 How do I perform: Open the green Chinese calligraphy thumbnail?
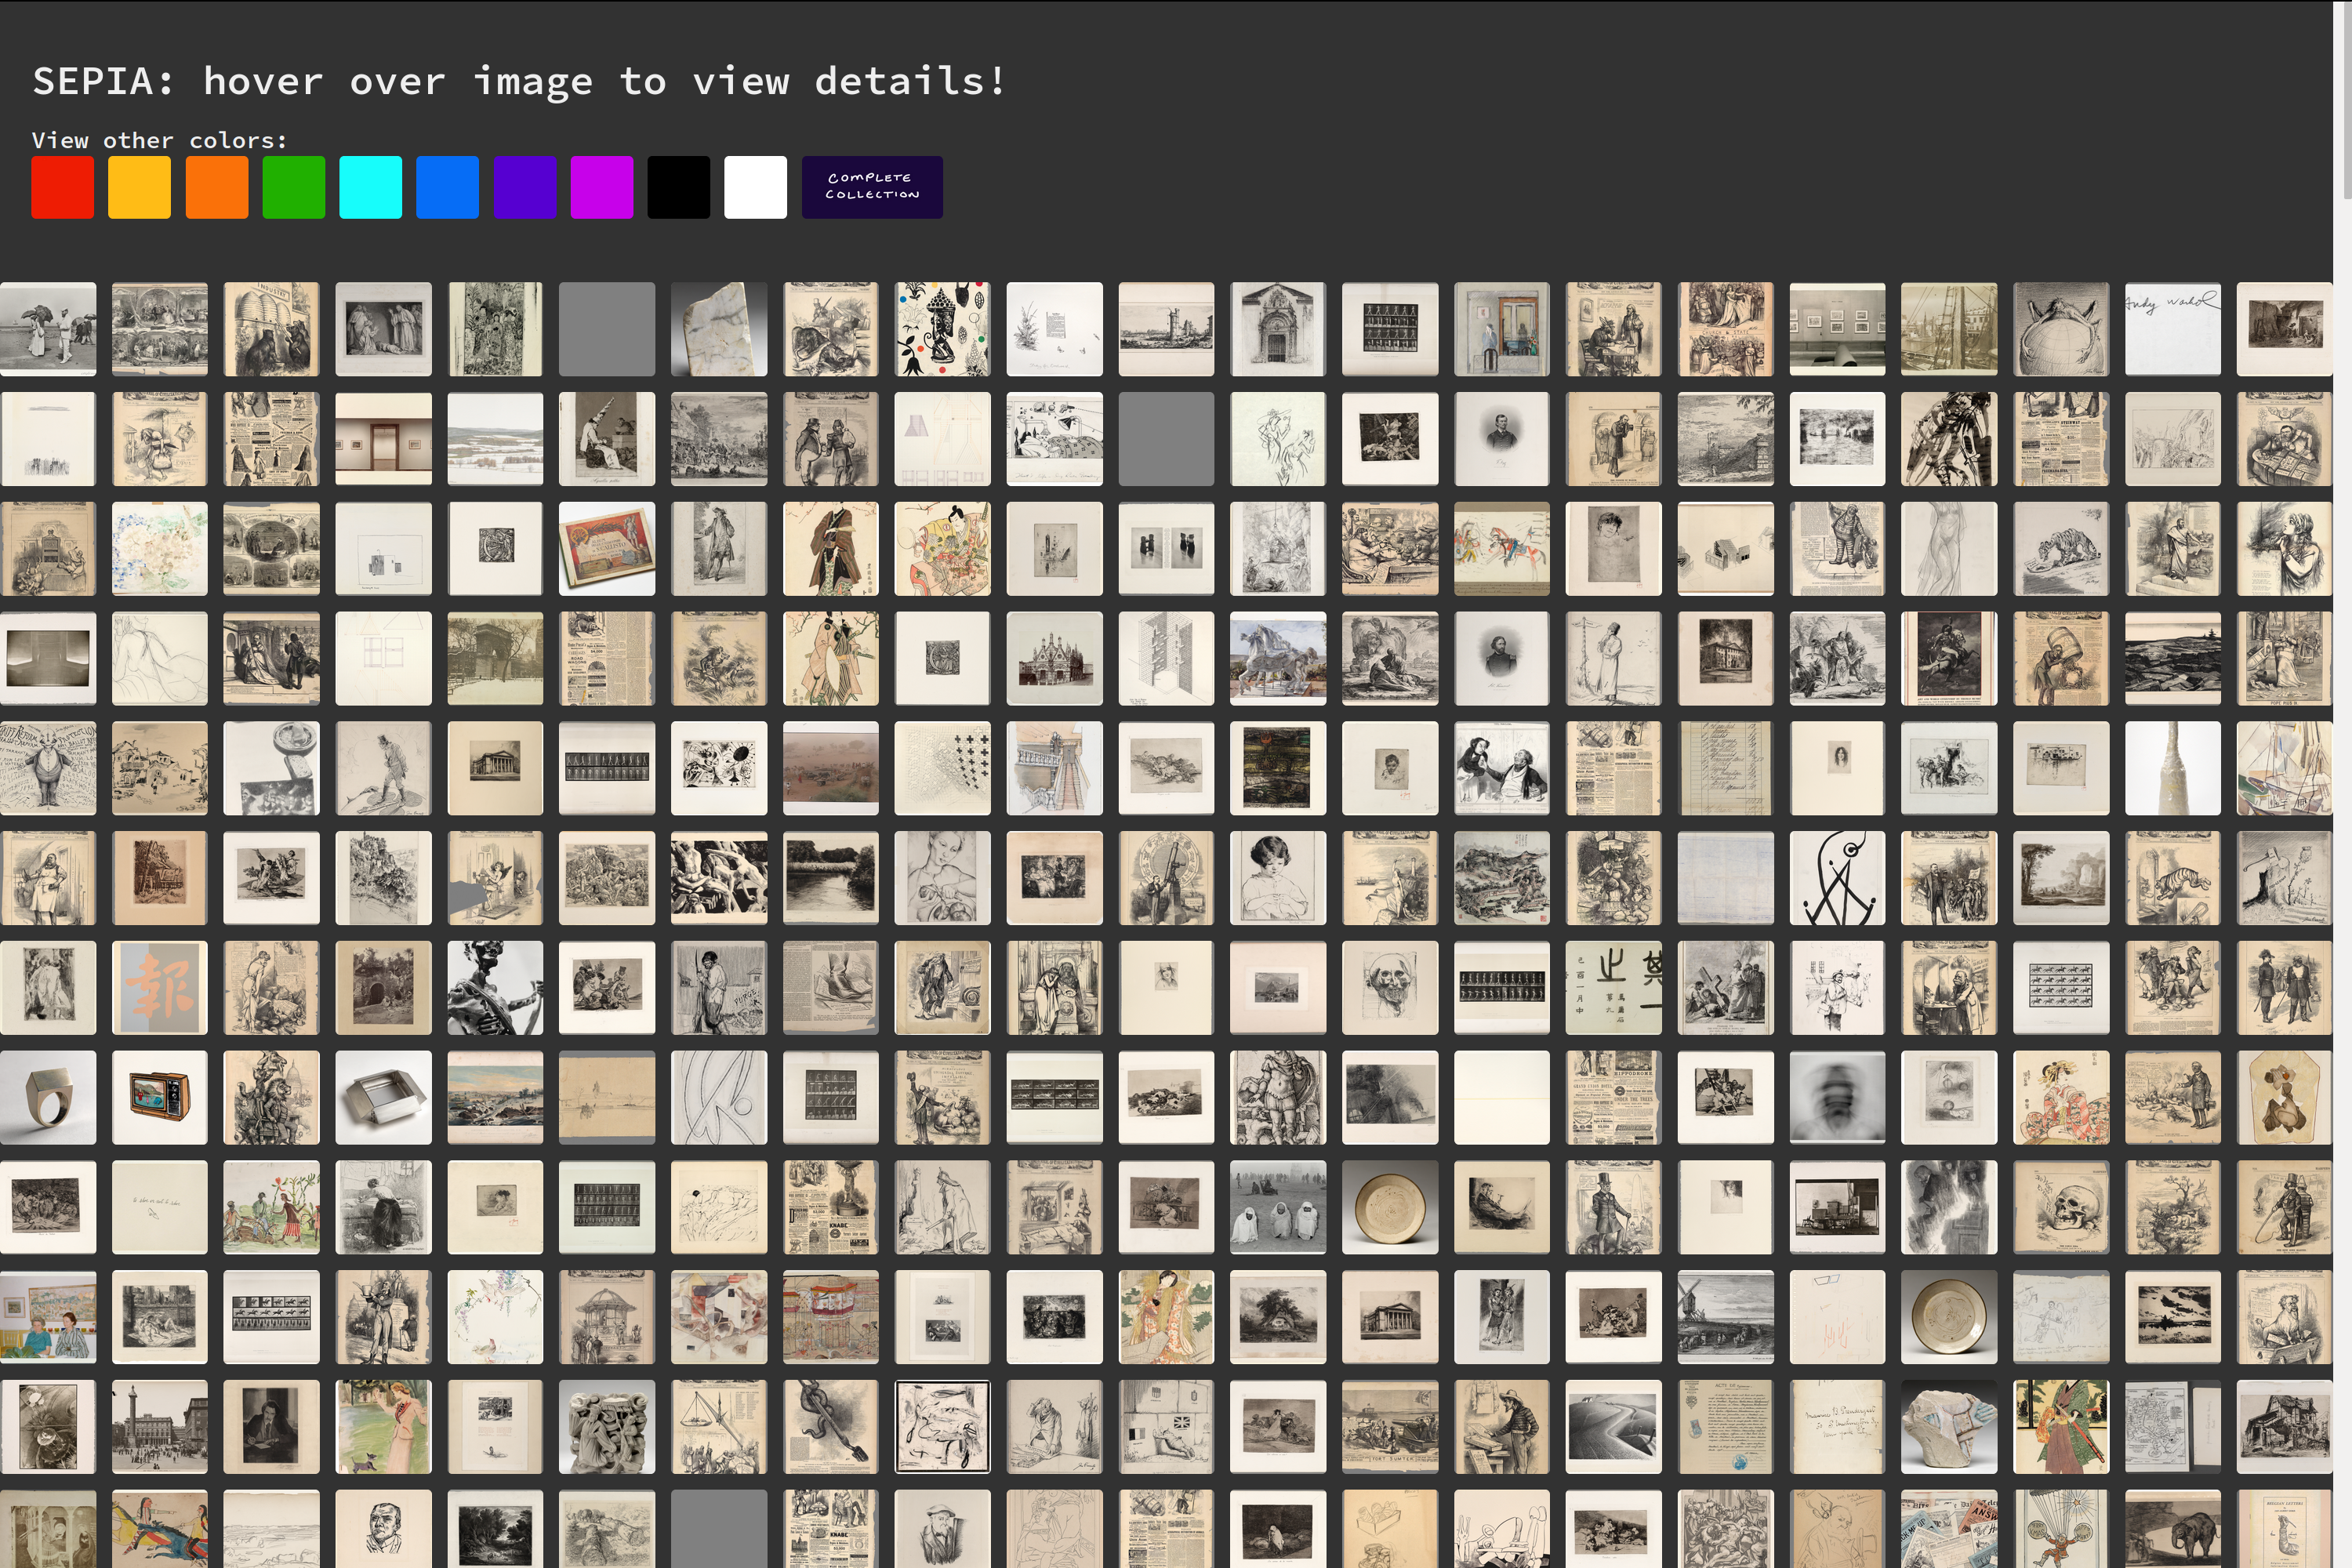1613,987
